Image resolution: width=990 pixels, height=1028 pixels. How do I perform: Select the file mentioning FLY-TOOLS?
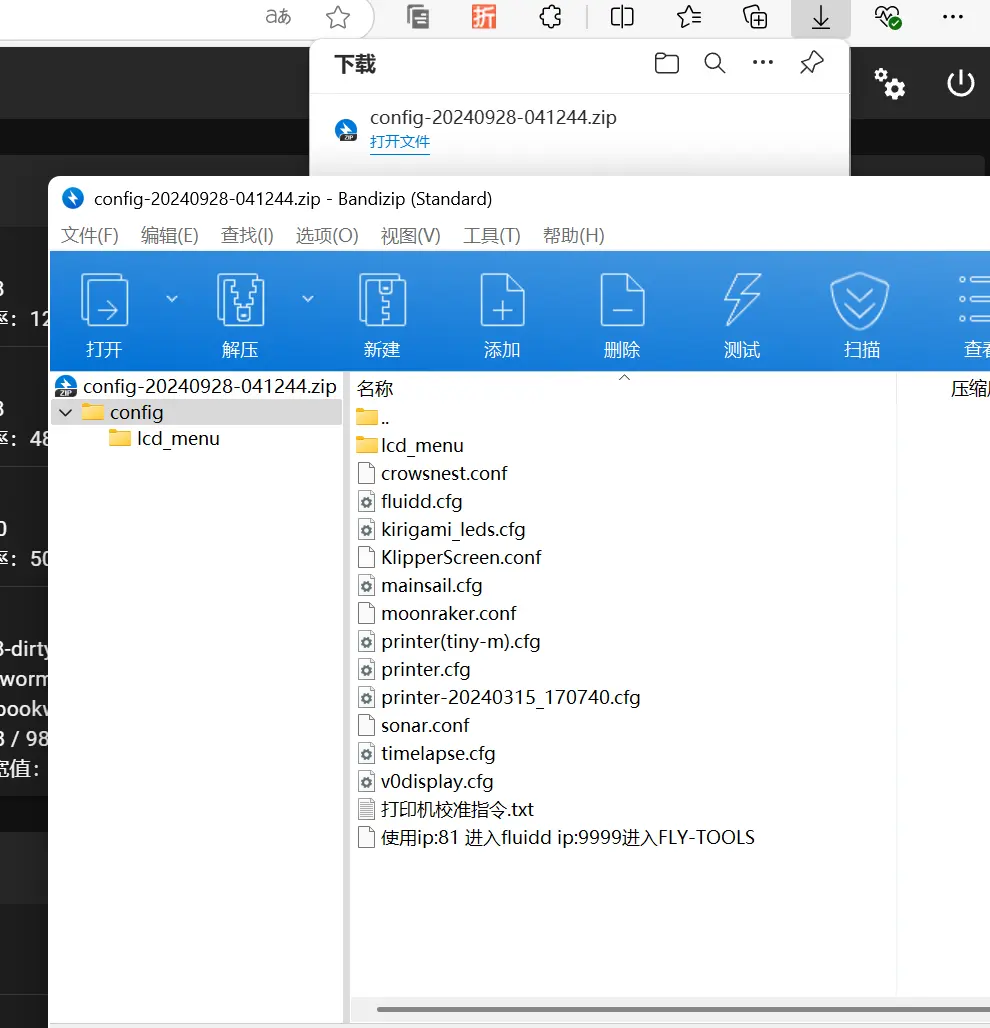[556, 838]
